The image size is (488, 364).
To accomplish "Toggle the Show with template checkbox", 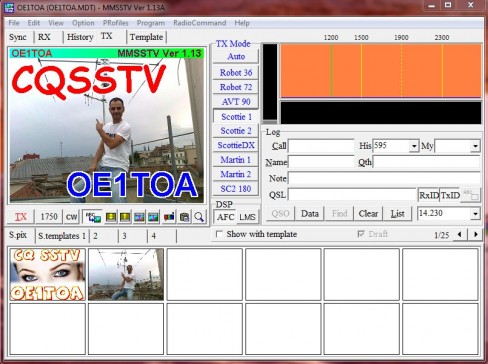I will [219, 234].
